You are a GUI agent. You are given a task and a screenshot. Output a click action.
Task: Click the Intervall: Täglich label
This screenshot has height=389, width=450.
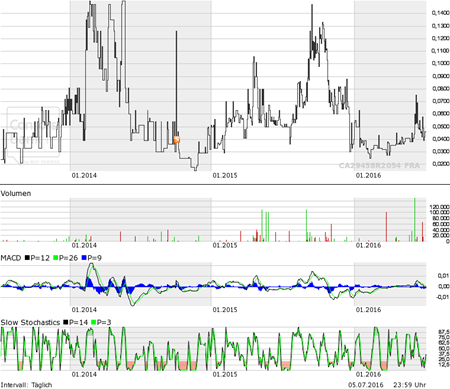pyautogui.click(x=26, y=385)
